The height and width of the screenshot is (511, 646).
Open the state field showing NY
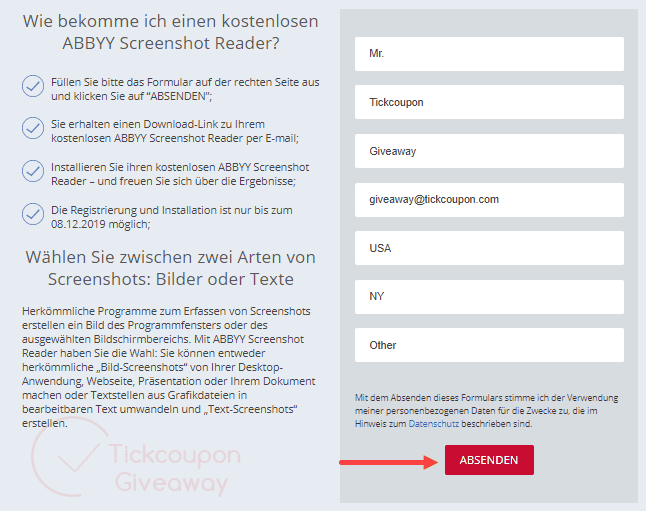pyautogui.click(x=489, y=297)
